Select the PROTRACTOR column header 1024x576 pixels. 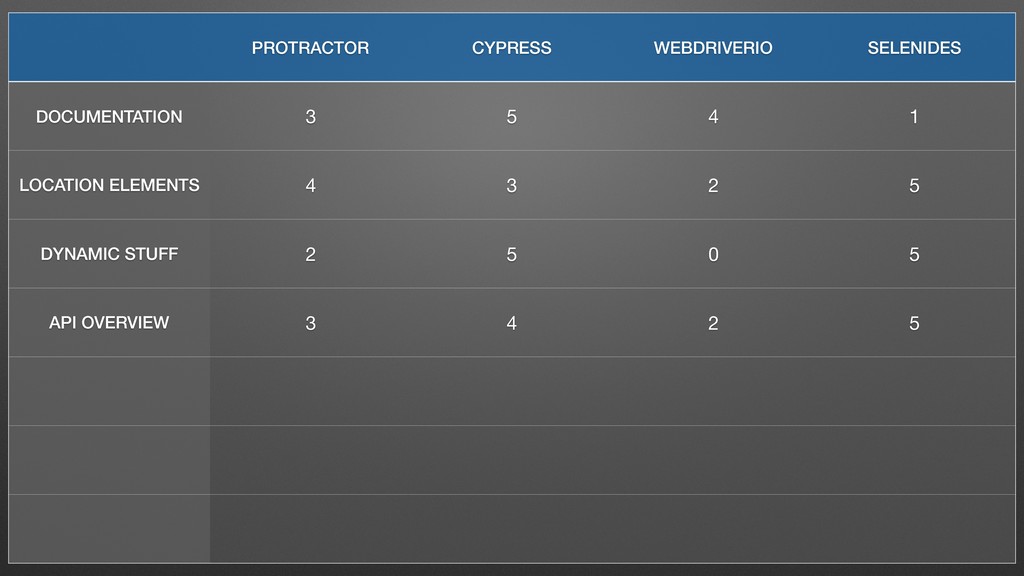point(310,48)
